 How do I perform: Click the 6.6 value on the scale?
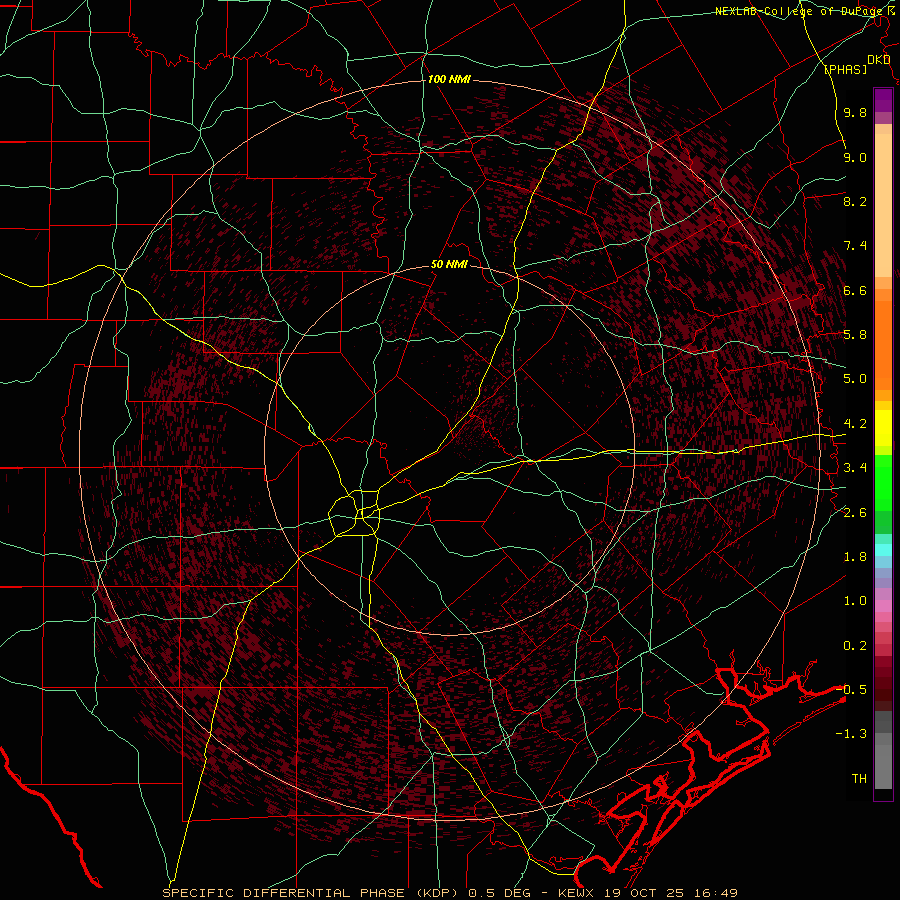[855, 290]
